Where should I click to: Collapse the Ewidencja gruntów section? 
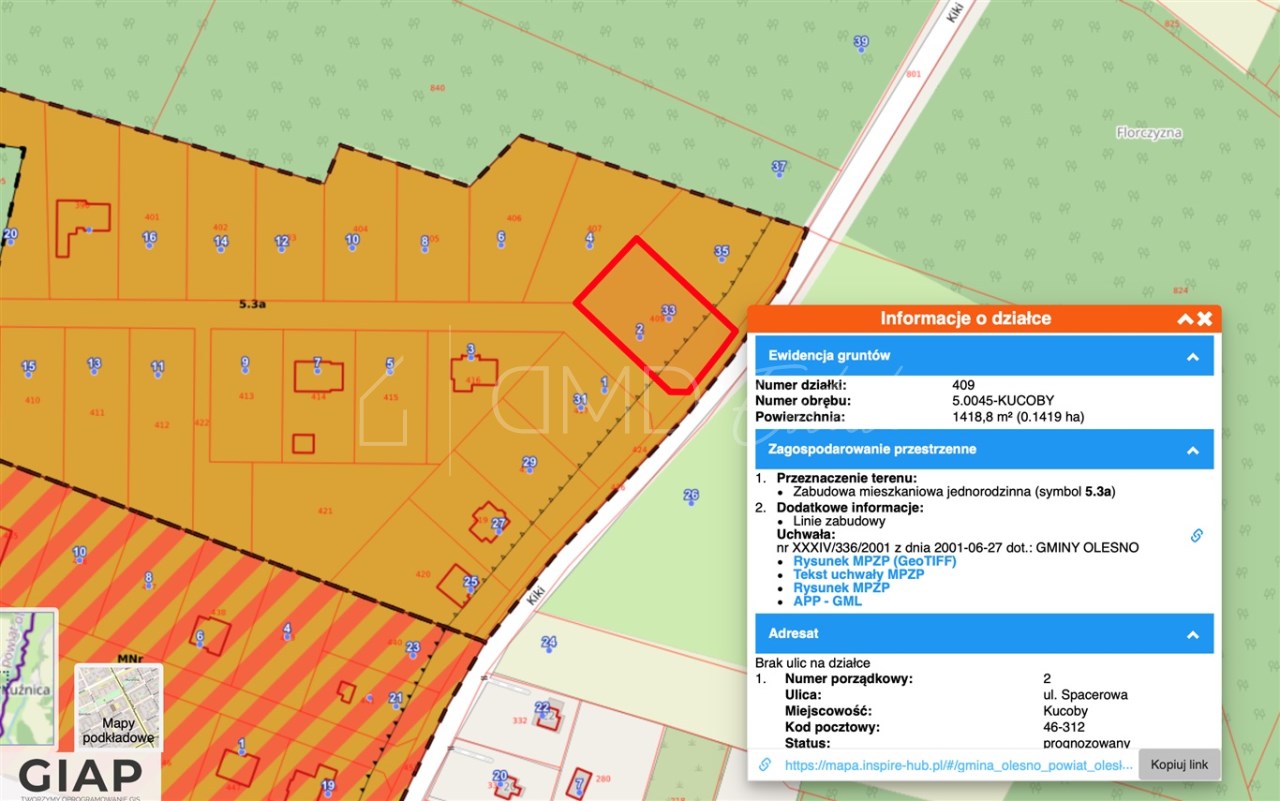(1192, 356)
